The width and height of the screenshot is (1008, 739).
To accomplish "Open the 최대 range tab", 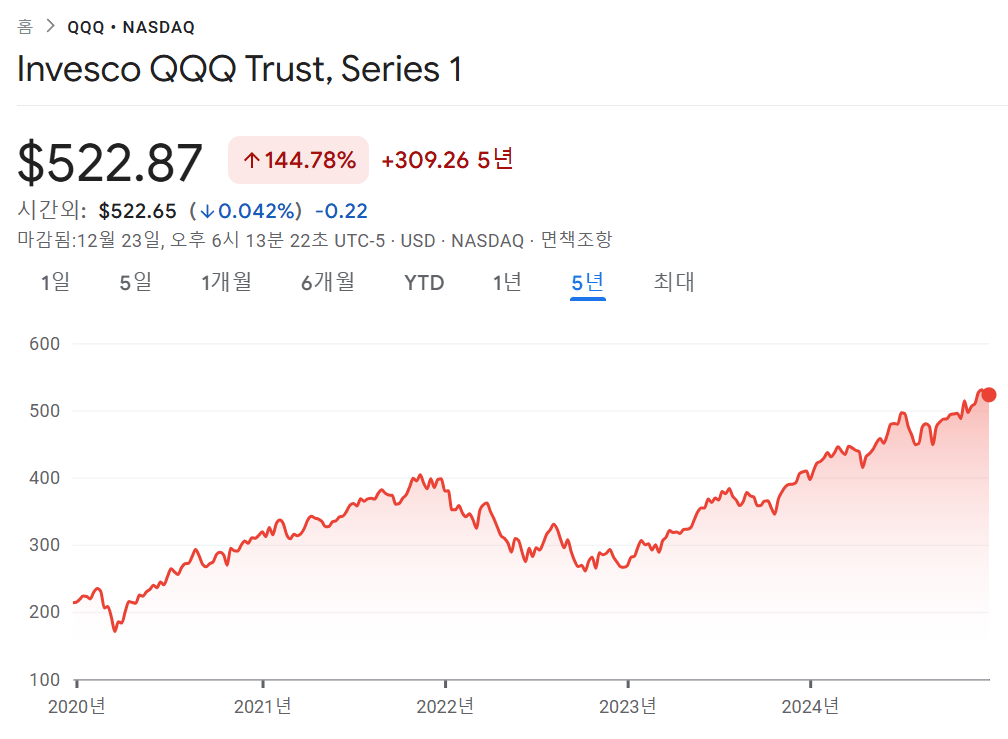I will (x=674, y=283).
